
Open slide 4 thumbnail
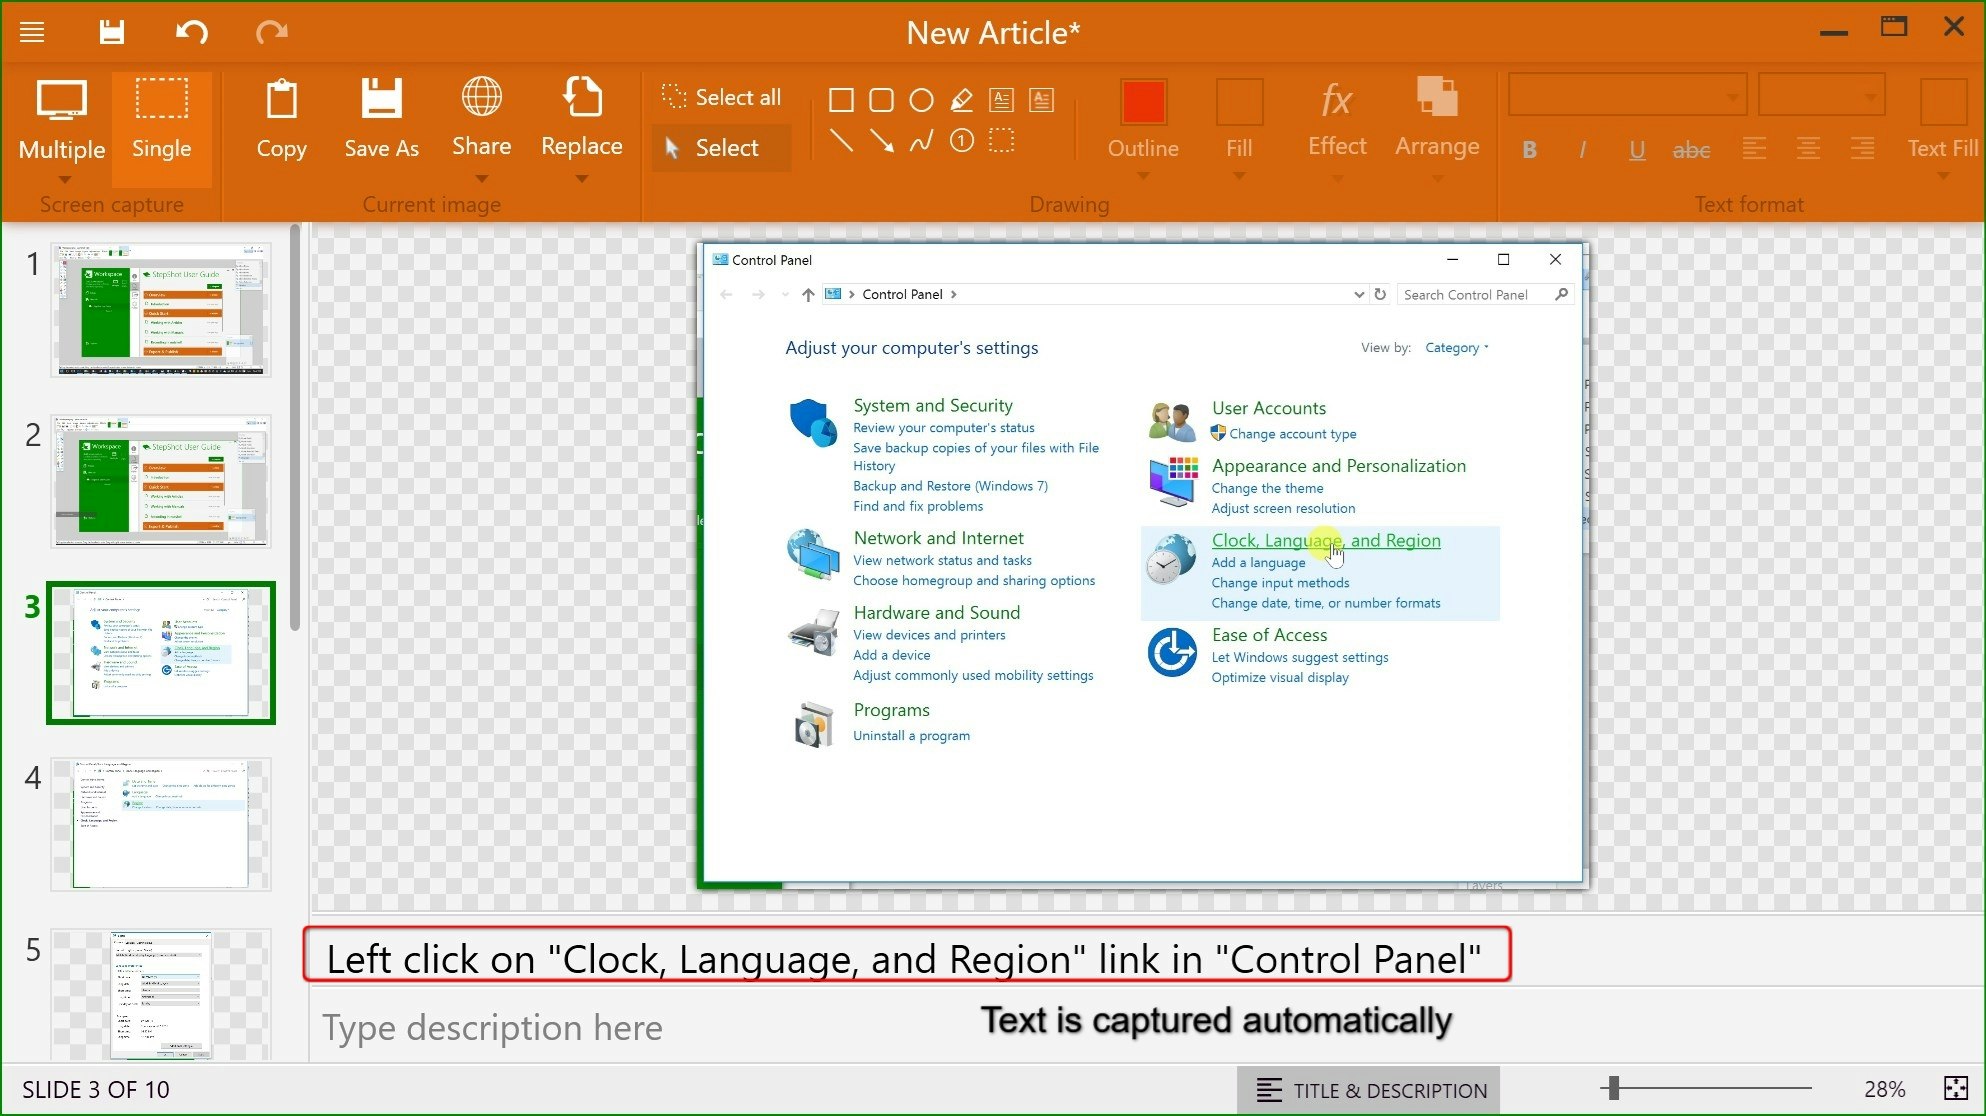(160, 824)
